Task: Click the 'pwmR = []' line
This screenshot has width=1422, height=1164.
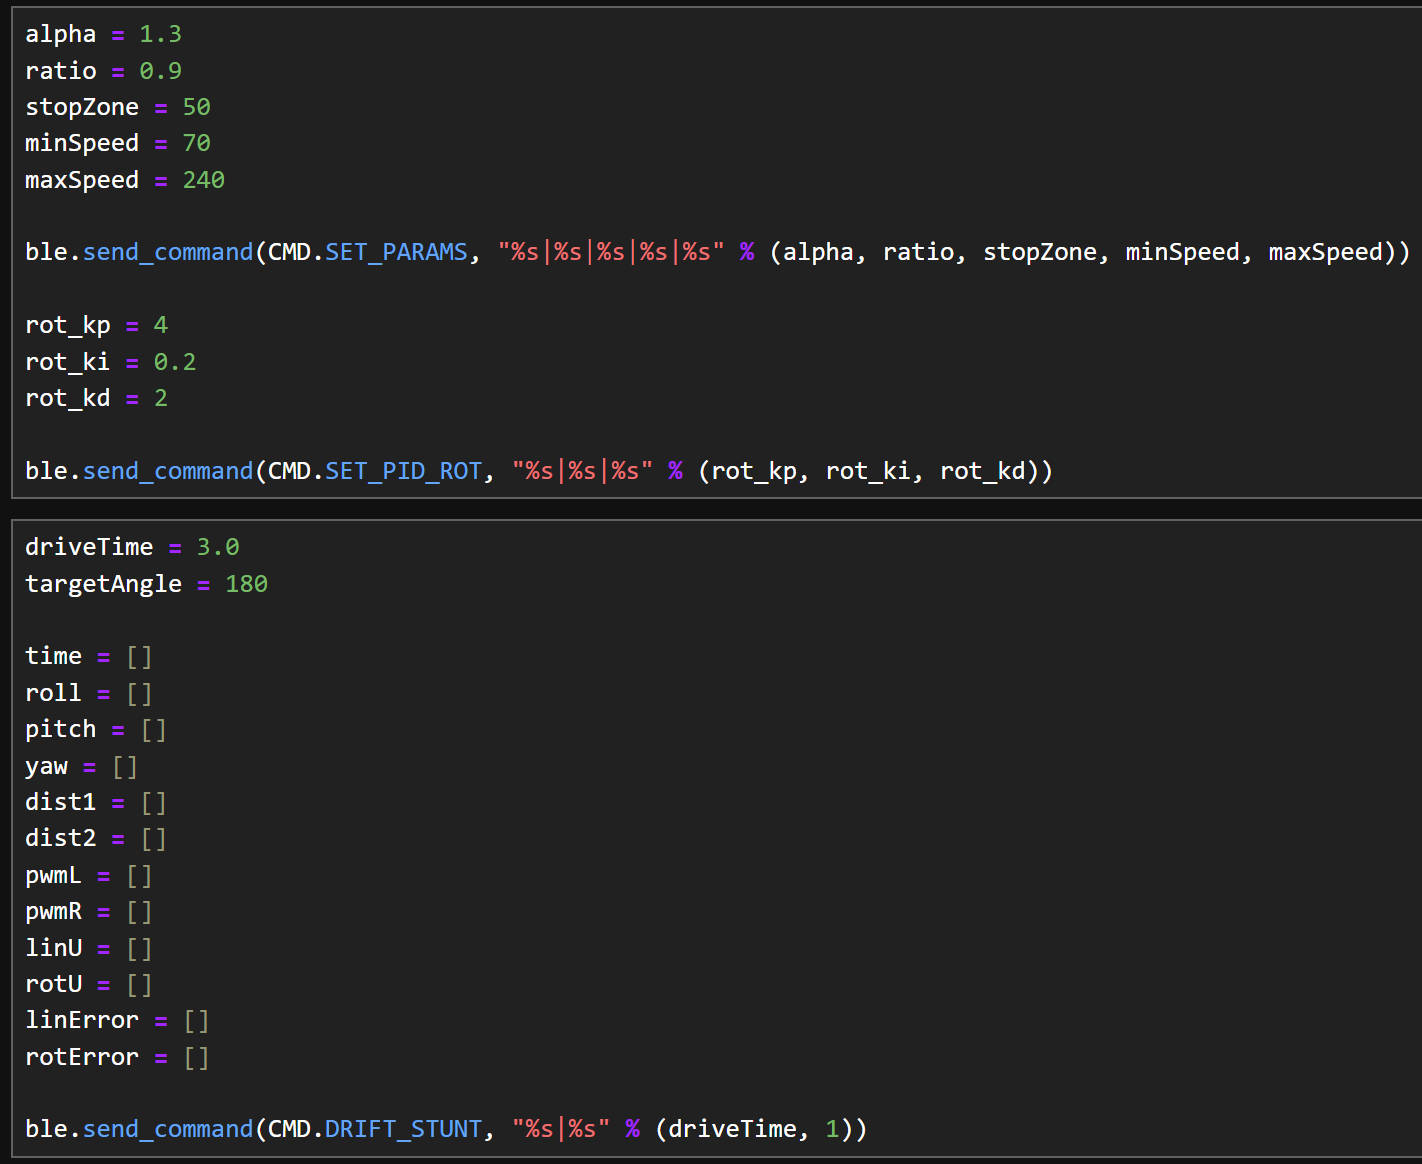Action: point(89,911)
